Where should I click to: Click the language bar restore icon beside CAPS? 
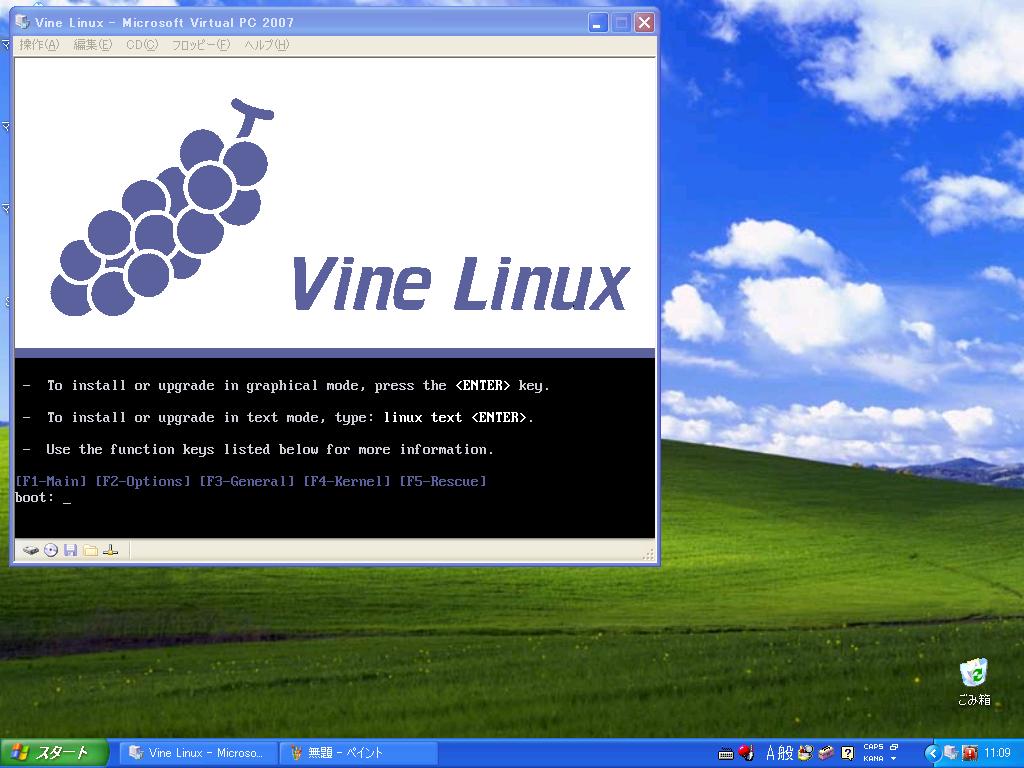(894, 747)
